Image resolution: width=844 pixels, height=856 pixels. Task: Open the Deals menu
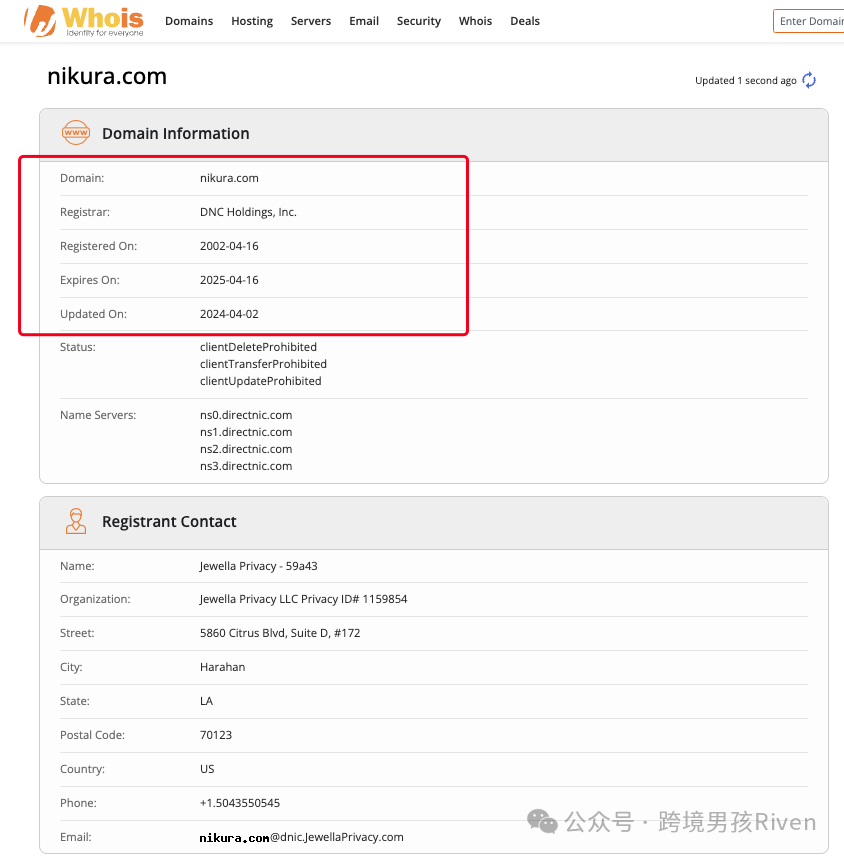[525, 21]
